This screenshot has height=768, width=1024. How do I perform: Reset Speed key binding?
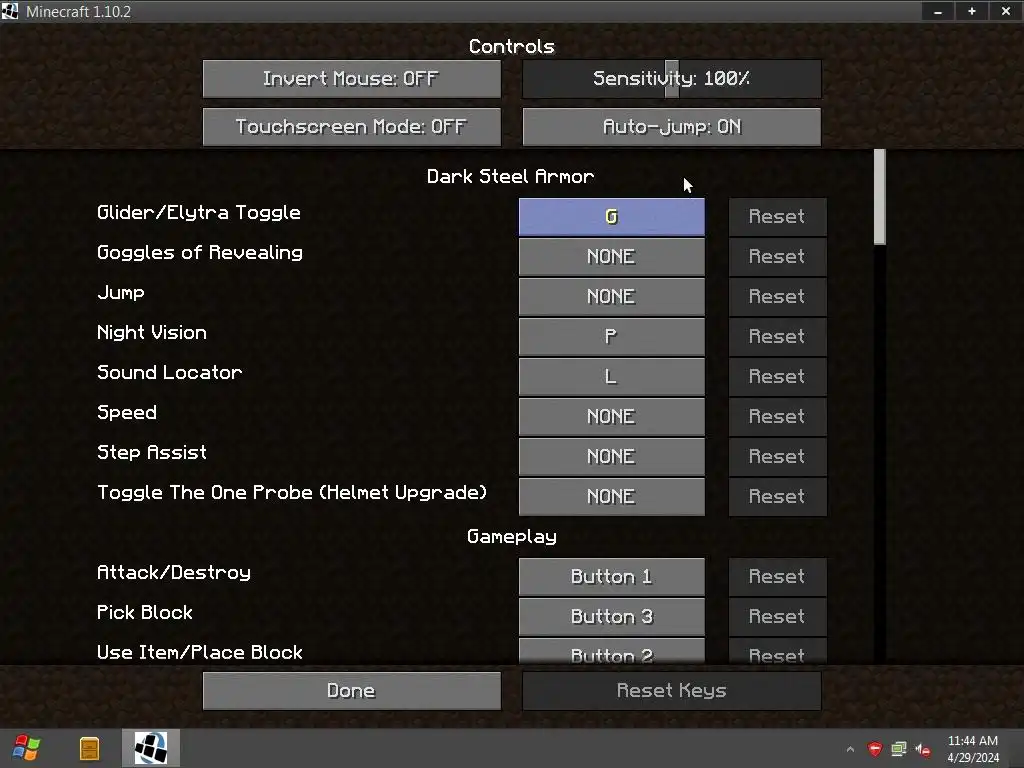[777, 417]
